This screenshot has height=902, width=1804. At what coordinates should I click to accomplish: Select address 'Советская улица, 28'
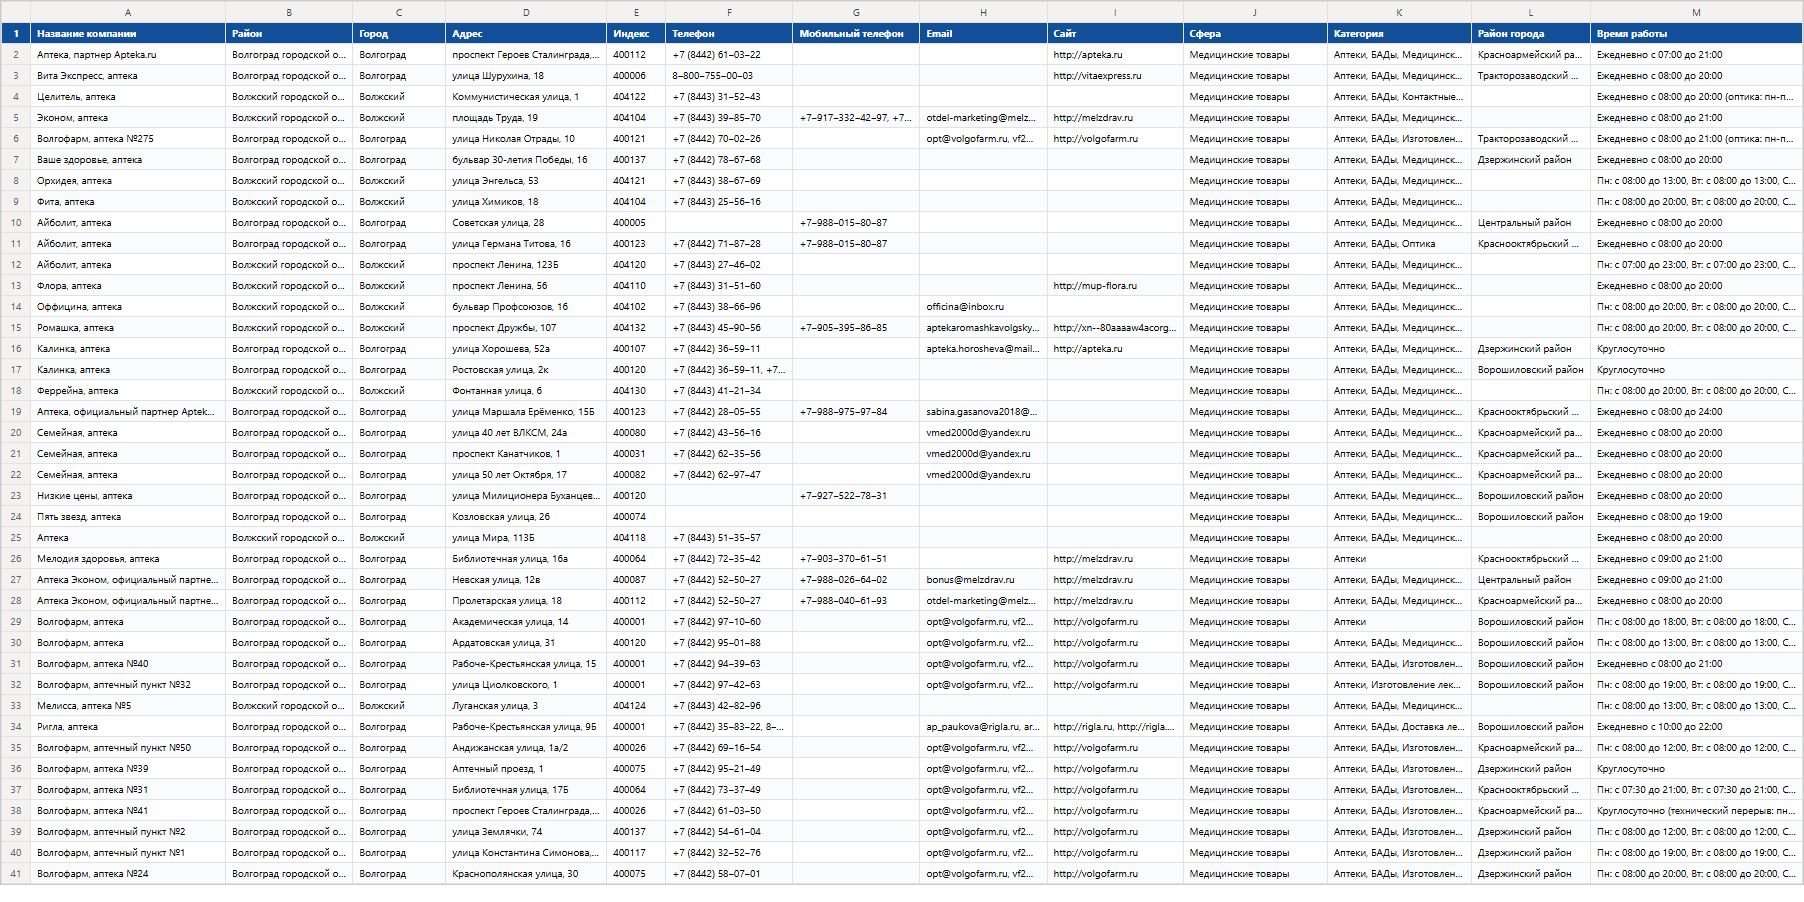(x=526, y=223)
